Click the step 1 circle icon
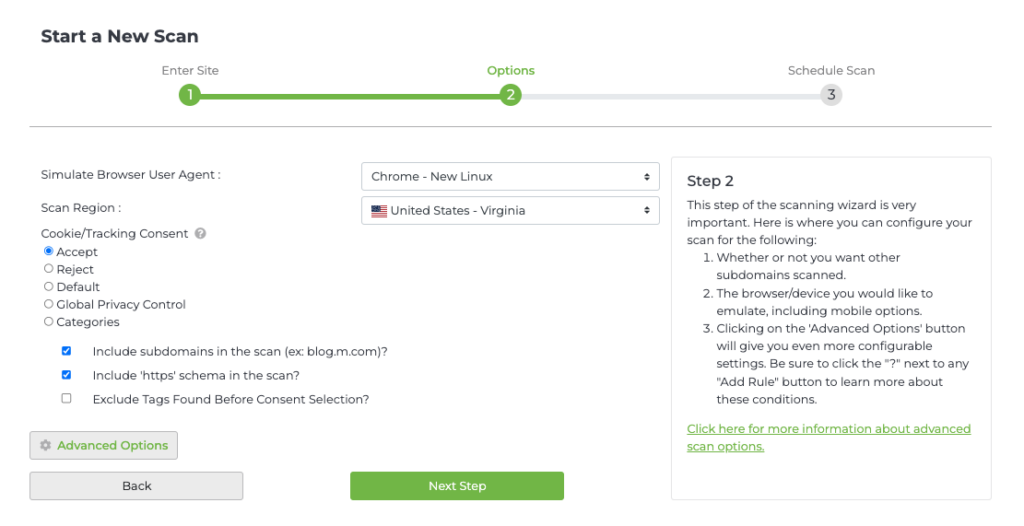 tap(190, 96)
